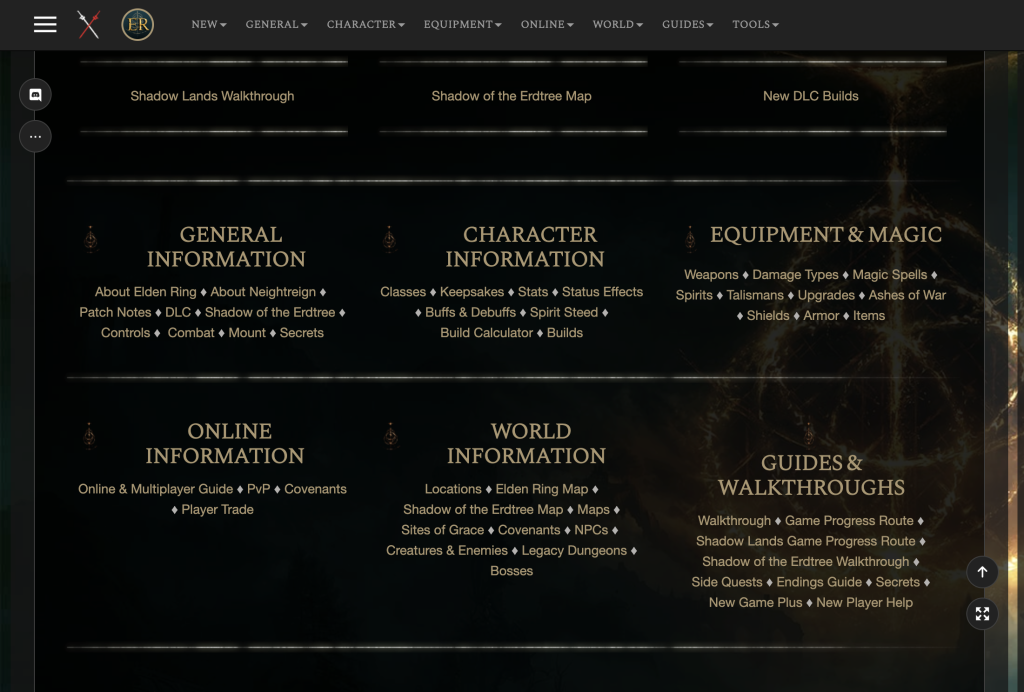Open the WORLD navigation menu

[617, 25]
